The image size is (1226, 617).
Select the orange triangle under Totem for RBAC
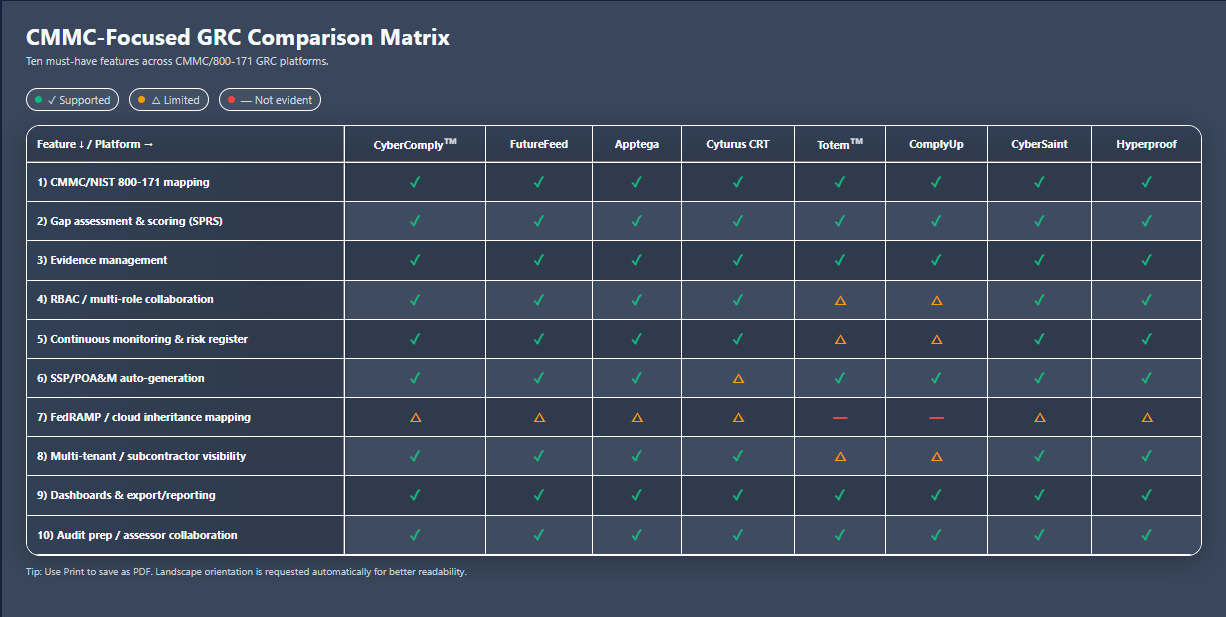839,299
